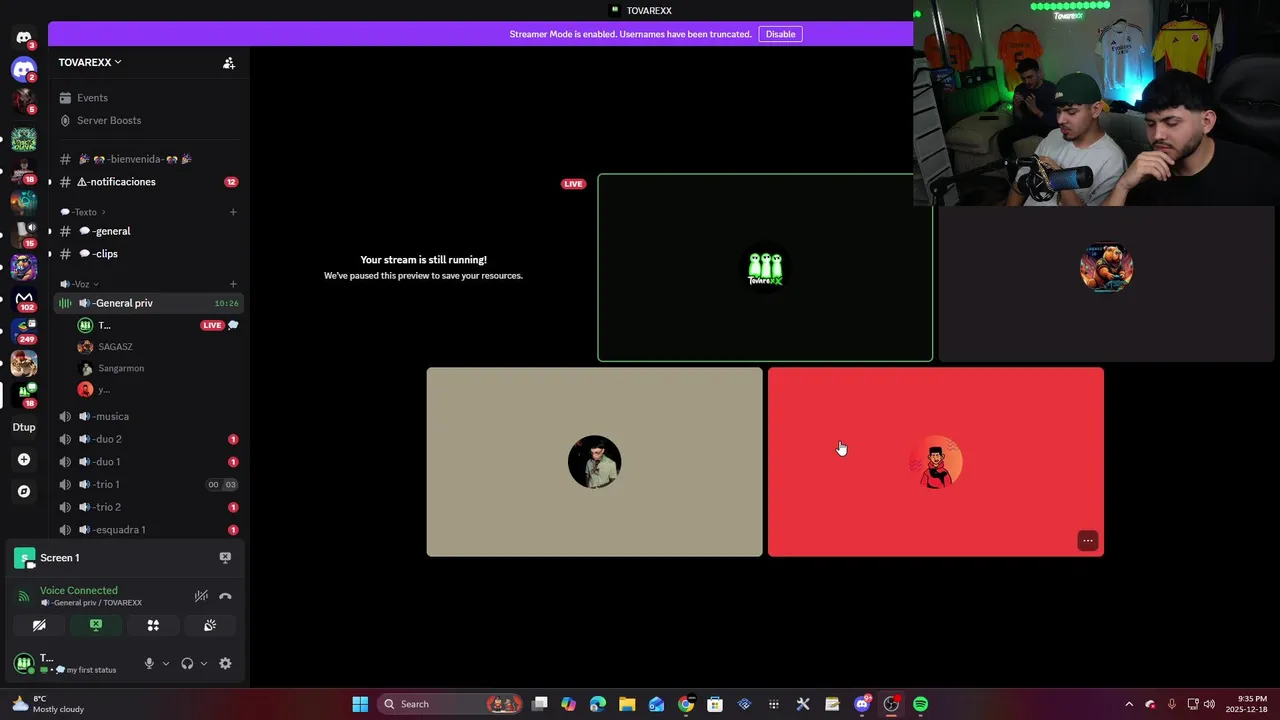Open OBS Studio from the taskbar
The height and width of the screenshot is (720, 1280).
click(891, 704)
